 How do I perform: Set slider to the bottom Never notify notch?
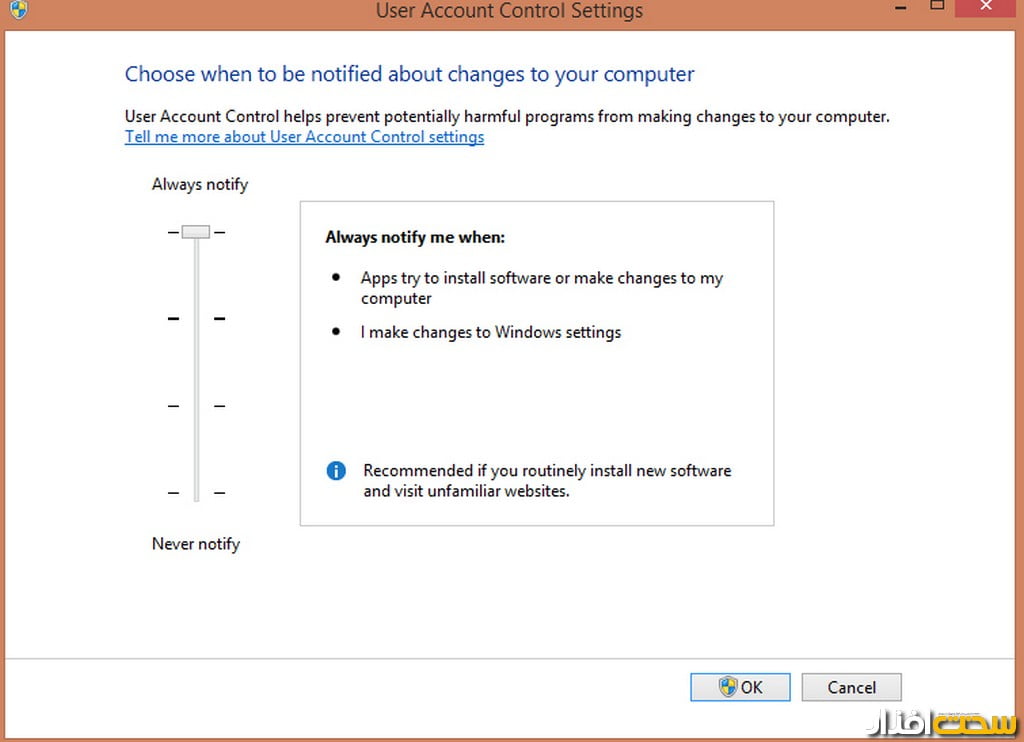[196, 493]
